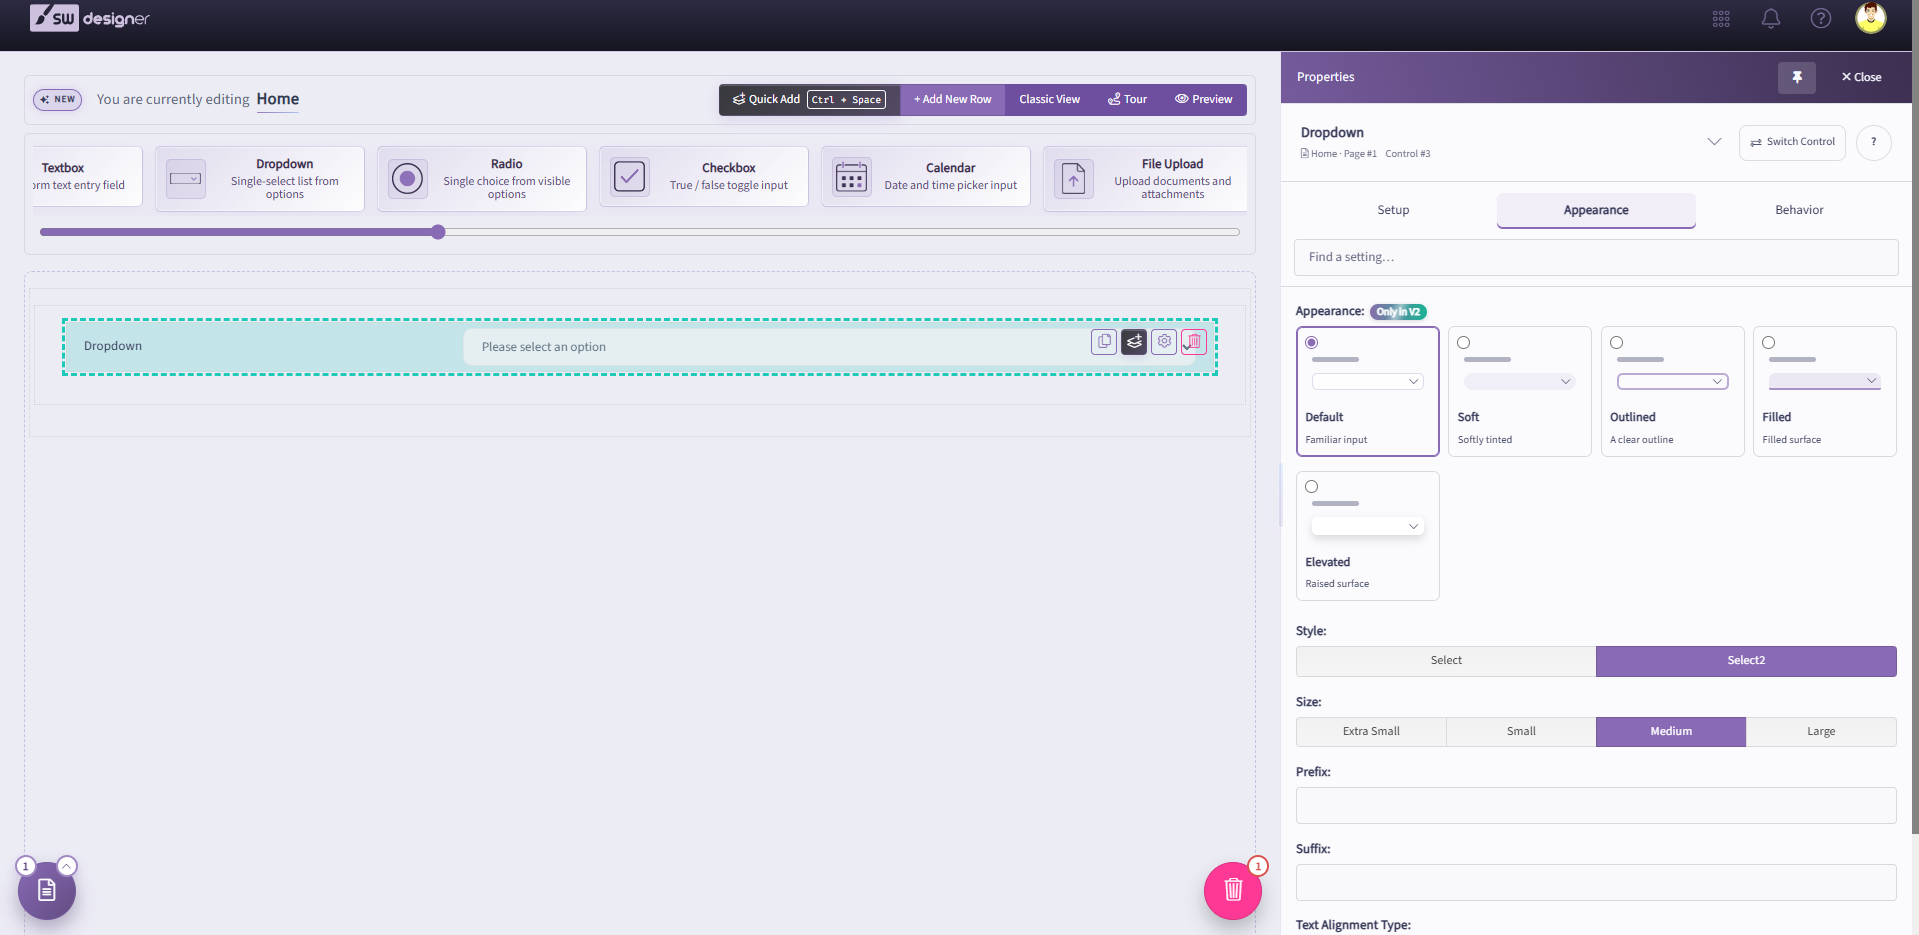Click the floating pink trash button

tap(1233, 890)
